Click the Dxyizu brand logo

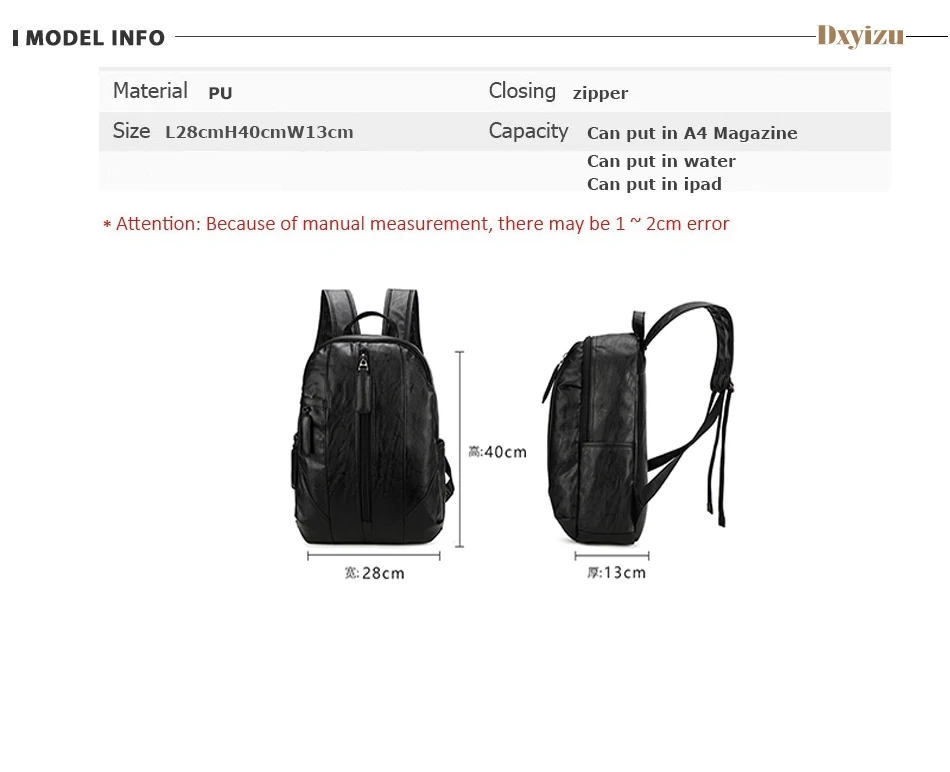[x=860, y=36]
